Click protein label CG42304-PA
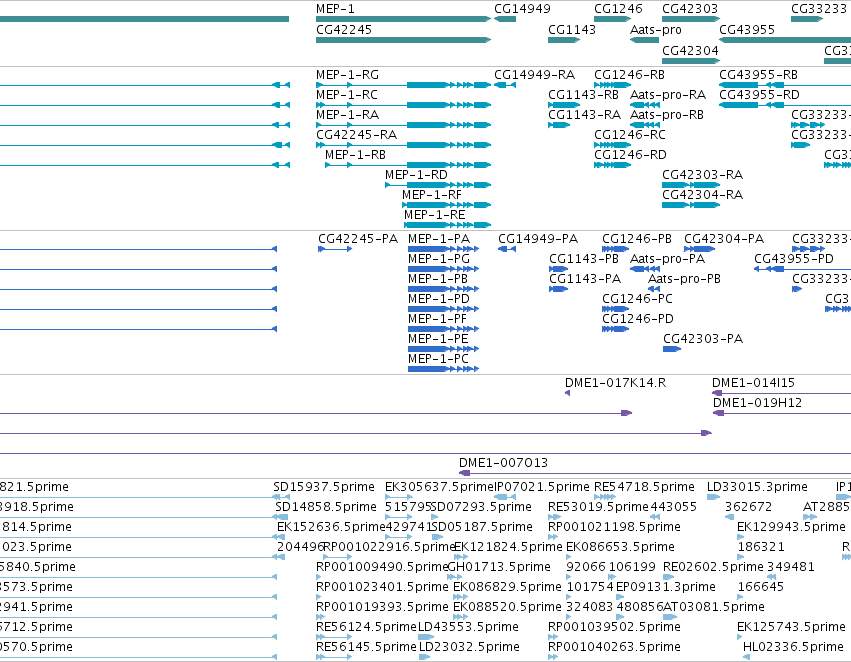This screenshot has width=851, height=662. [x=724, y=239]
